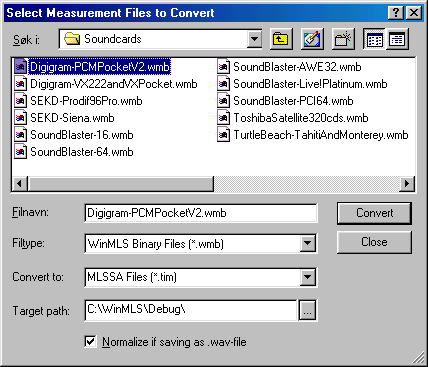Browse for target path with ellipsis button
428x367 pixels.
point(307,310)
